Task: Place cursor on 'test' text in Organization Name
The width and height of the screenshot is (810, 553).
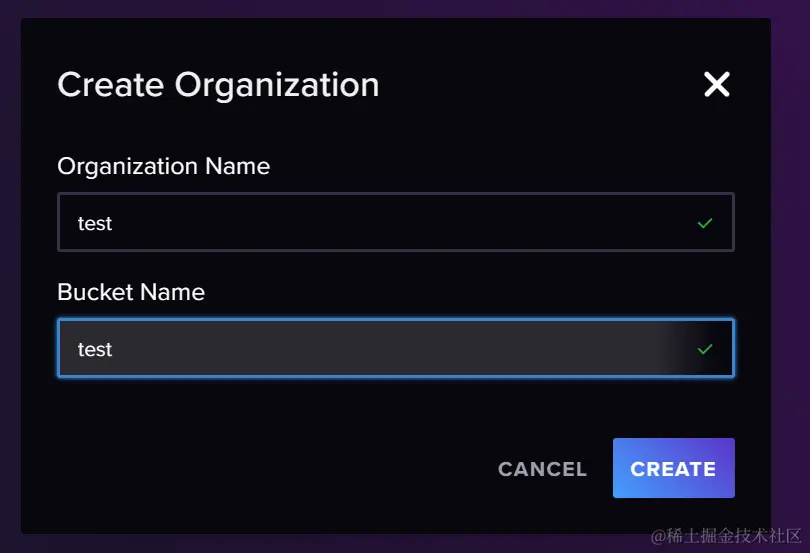Action: click(x=95, y=223)
